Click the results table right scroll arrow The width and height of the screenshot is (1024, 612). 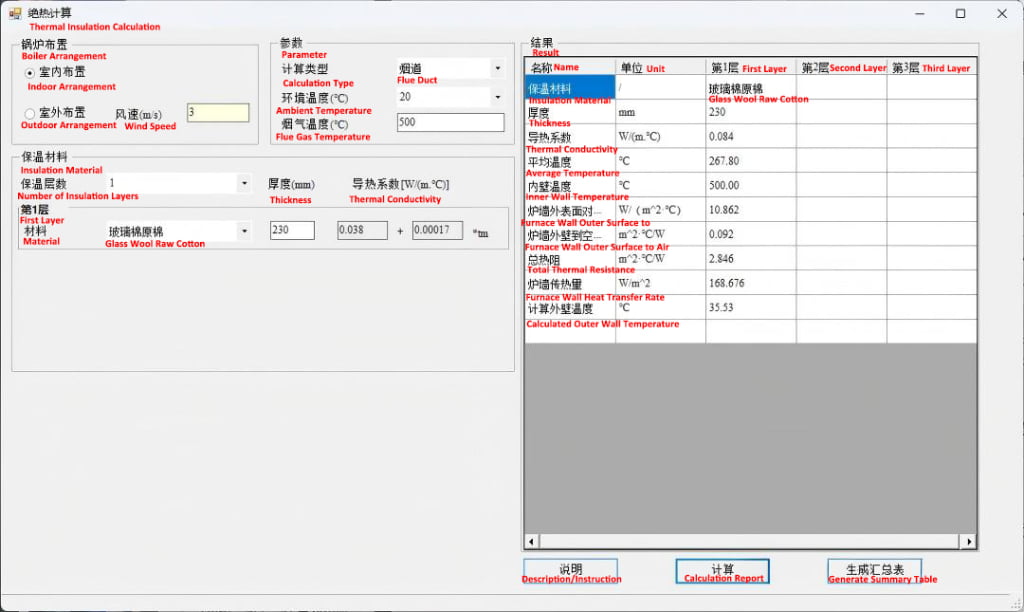pos(968,541)
